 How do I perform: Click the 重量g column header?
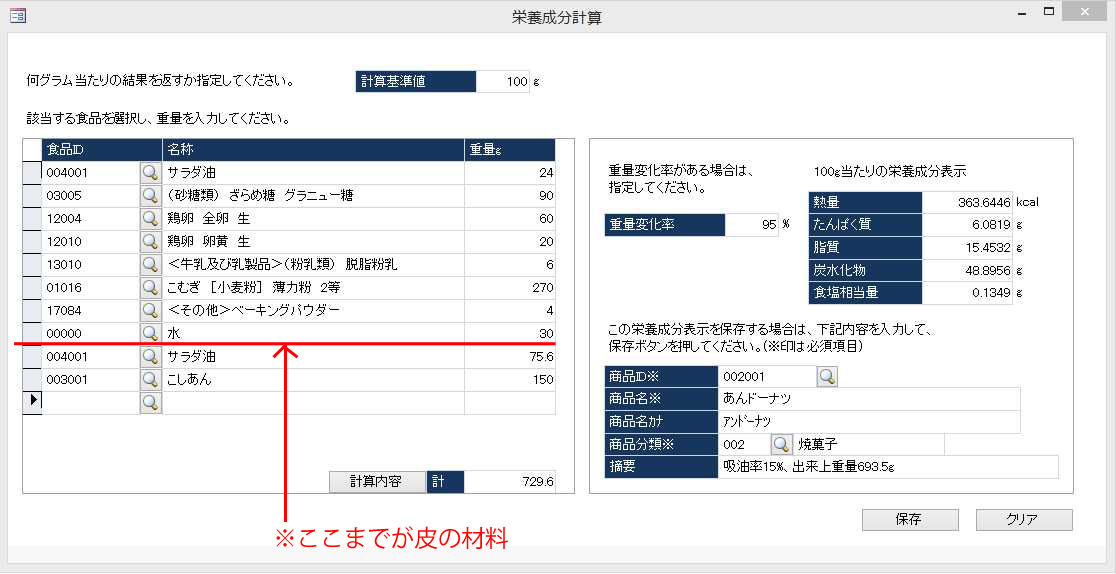coord(510,150)
